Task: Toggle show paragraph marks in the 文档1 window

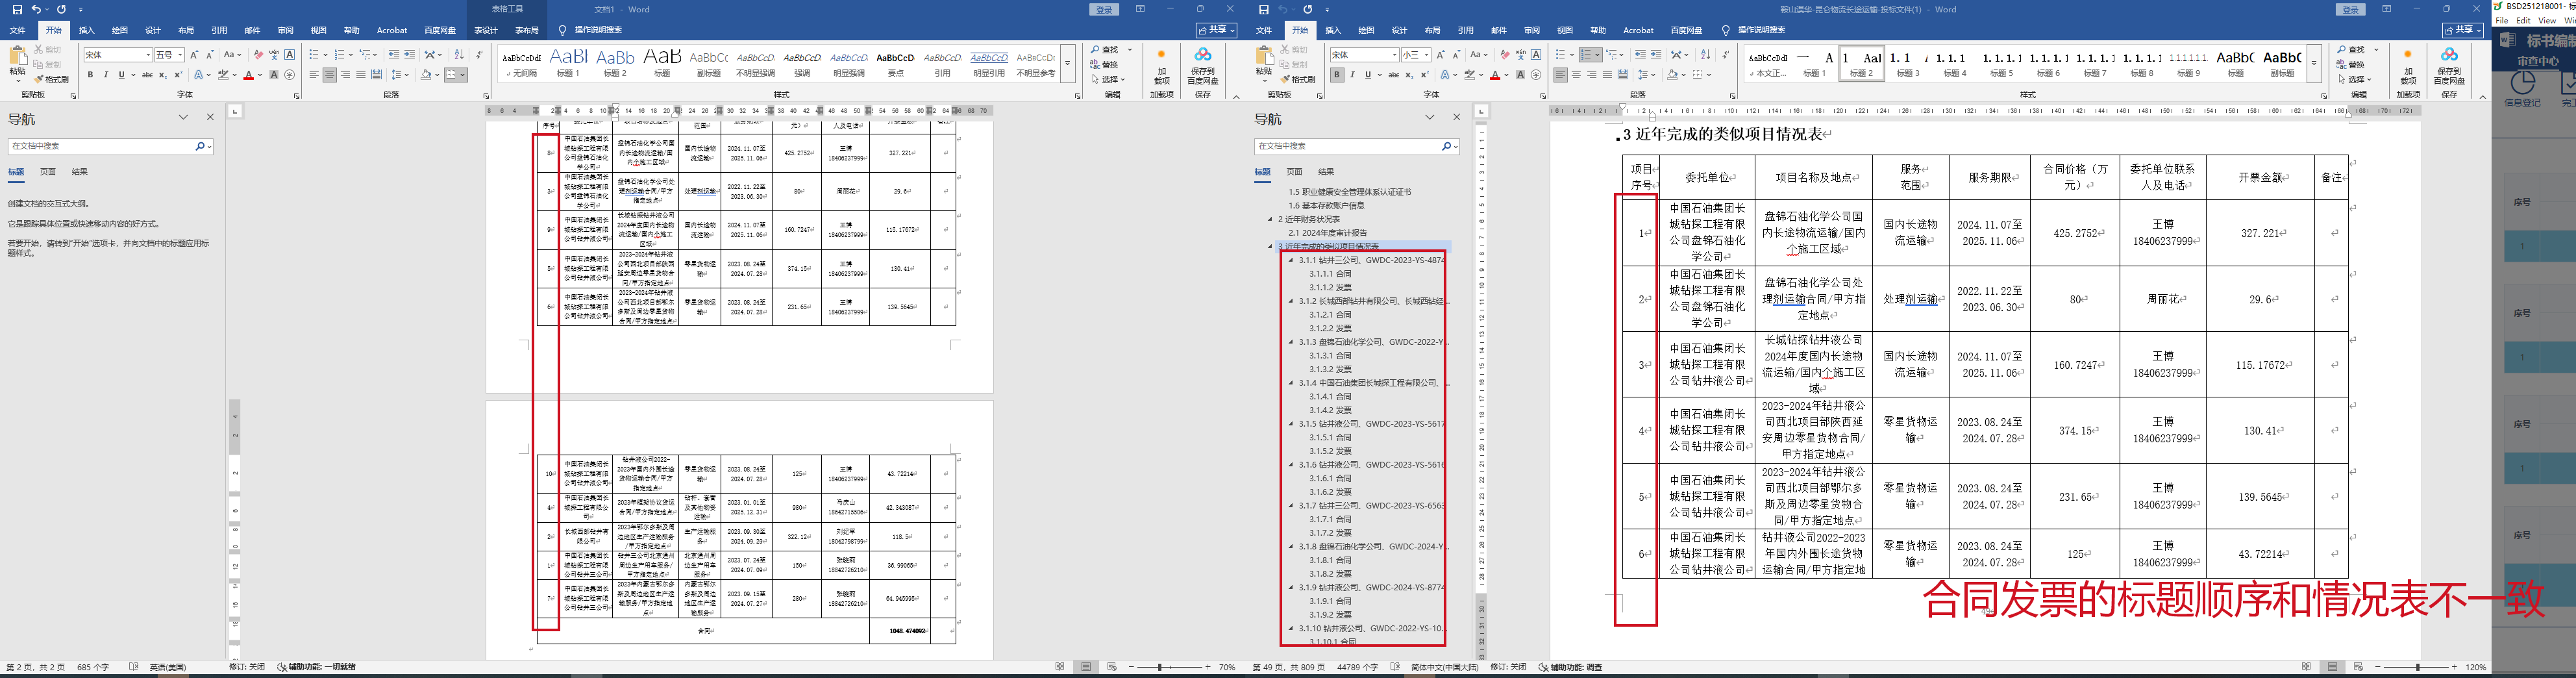Action: tap(480, 54)
